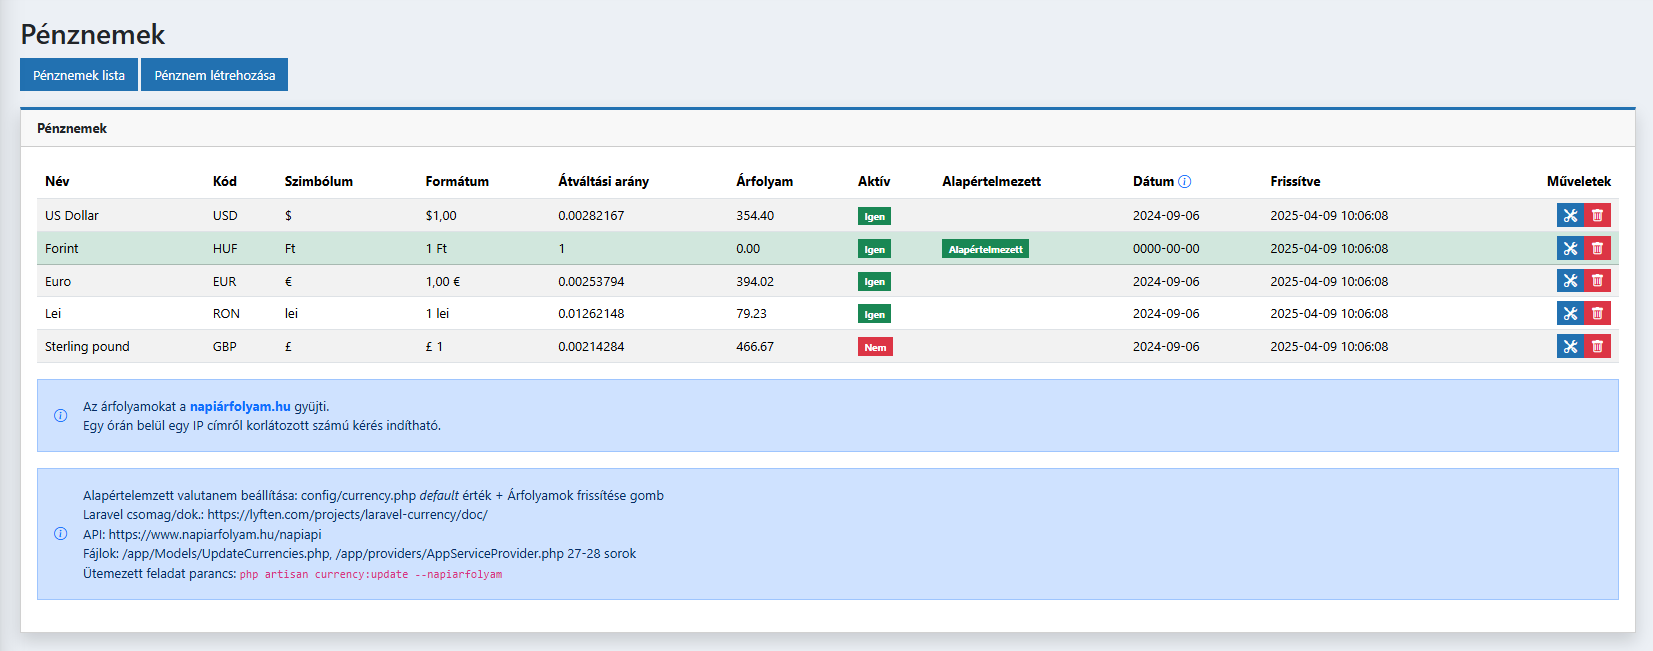Delete the Lei currency row
Image resolution: width=1653 pixels, height=651 pixels.
coord(1597,314)
